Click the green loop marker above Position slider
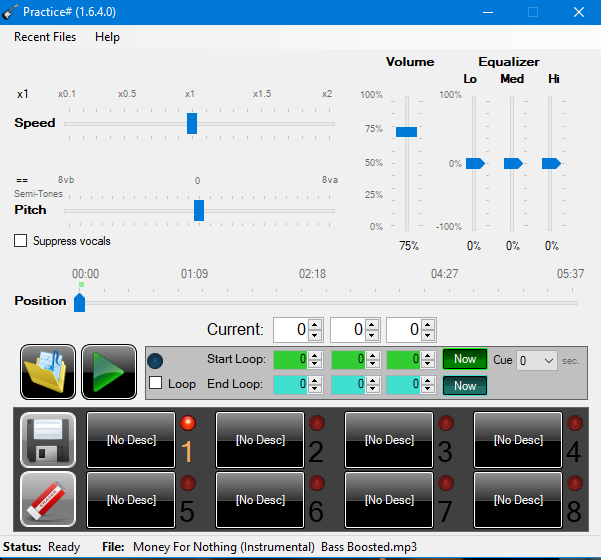Screen dimensions: 601x560 [x=81, y=284]
